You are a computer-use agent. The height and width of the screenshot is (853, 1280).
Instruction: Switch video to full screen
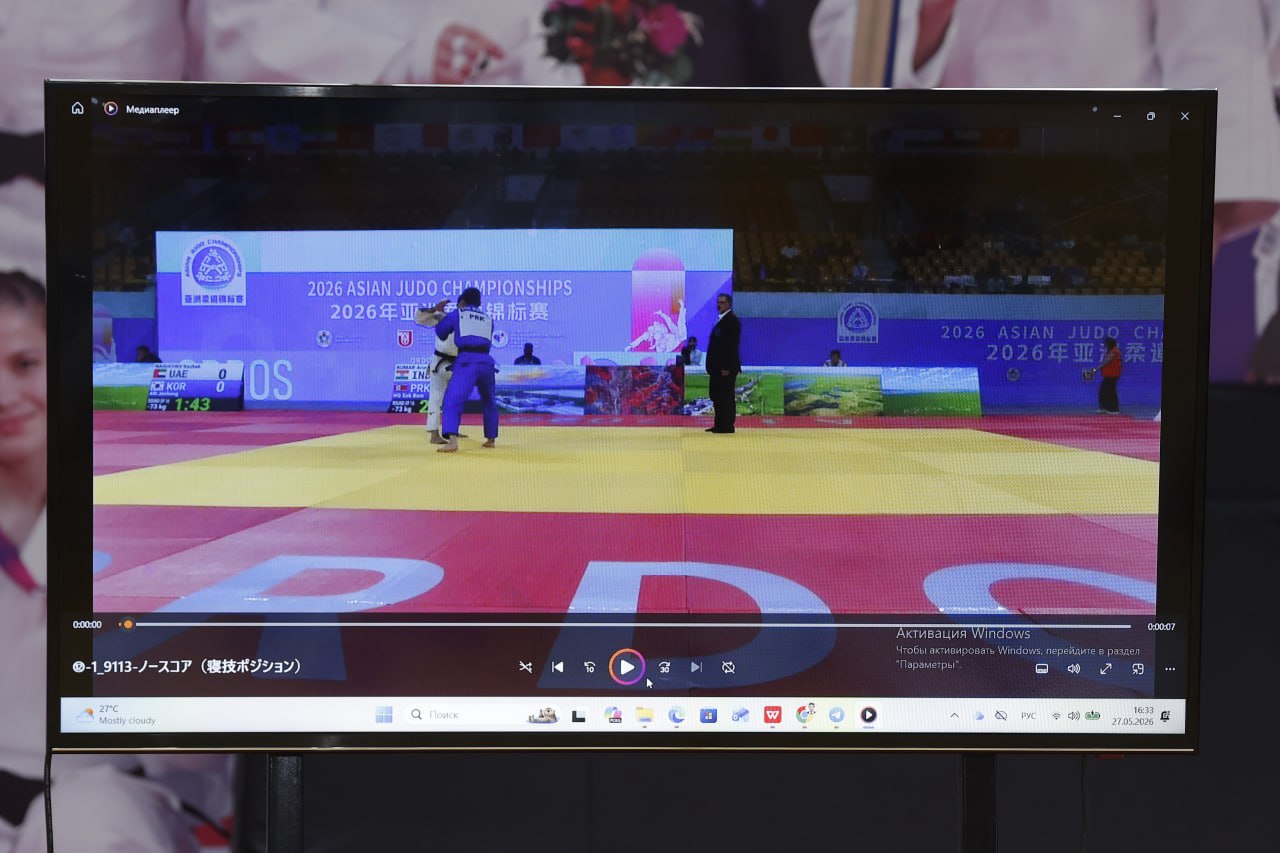pos(1106,669)
